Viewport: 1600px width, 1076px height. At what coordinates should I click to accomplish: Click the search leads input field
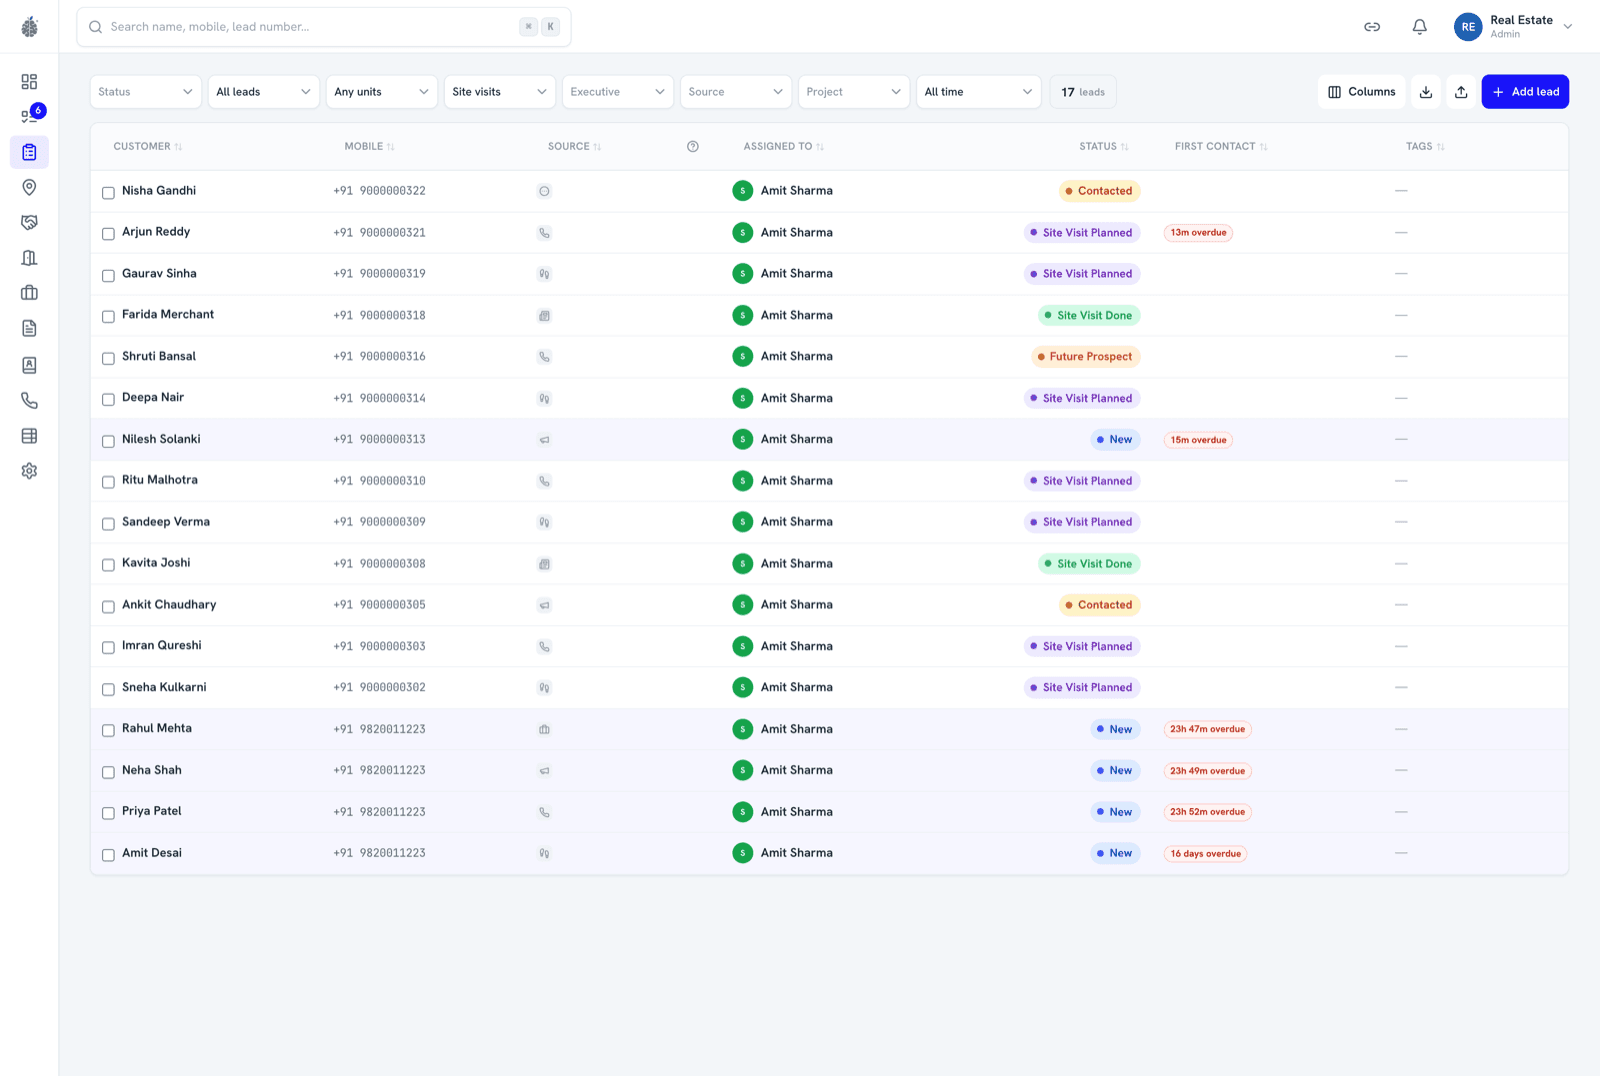pos(324,27)
